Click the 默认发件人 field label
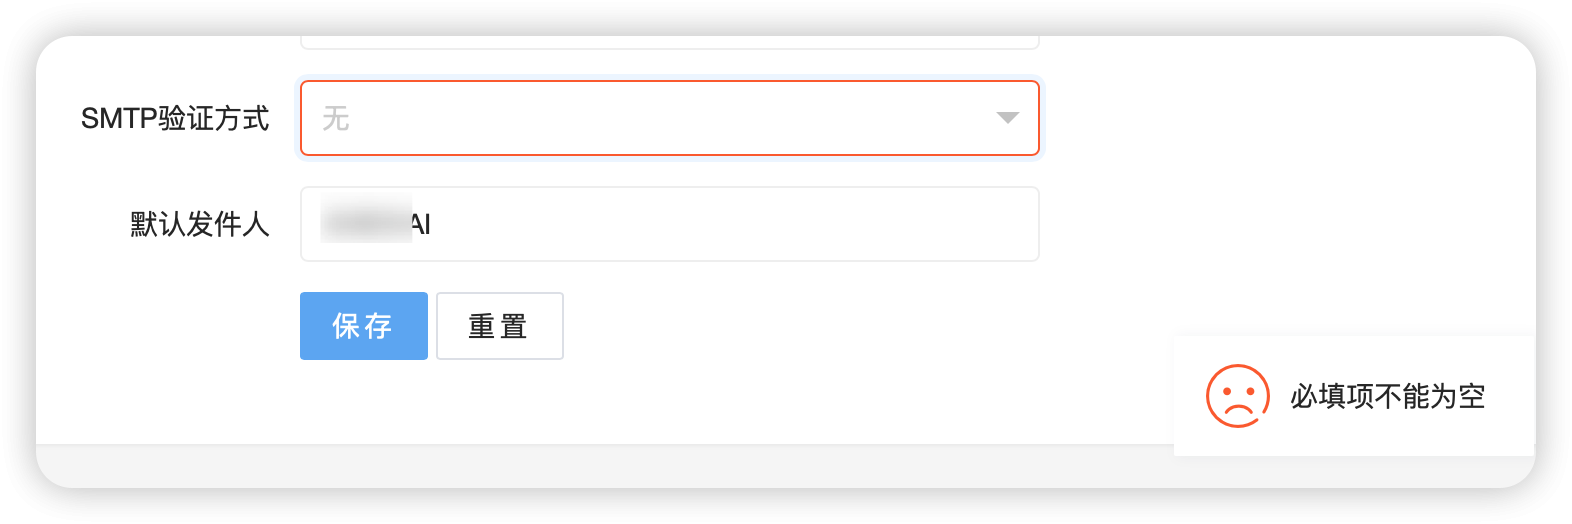Screen dimensions: 1572x524 click(200, 224)
